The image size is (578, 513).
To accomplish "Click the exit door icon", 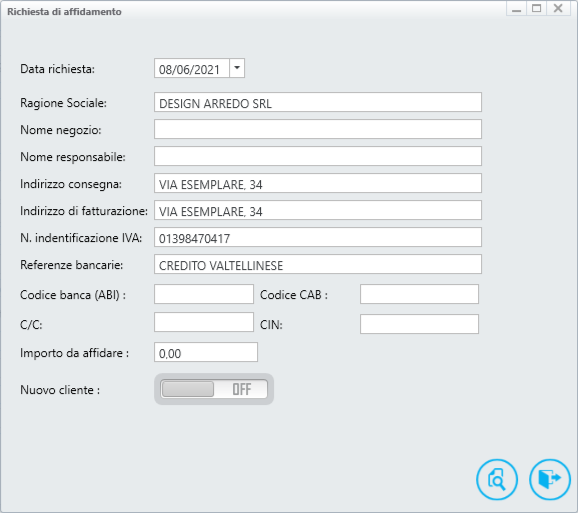I will [550, 479].
